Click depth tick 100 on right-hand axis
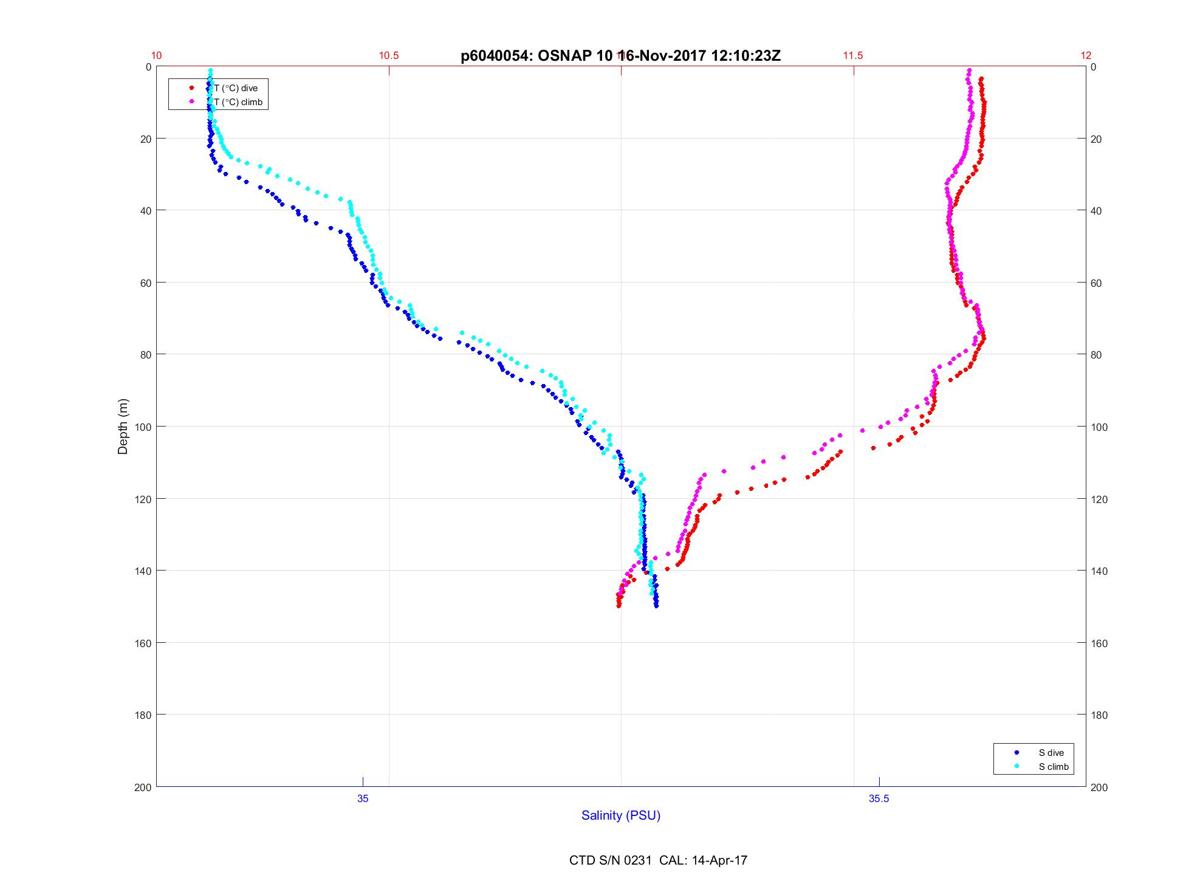The image size is (1200, 885). click(x=1100, y=427)
